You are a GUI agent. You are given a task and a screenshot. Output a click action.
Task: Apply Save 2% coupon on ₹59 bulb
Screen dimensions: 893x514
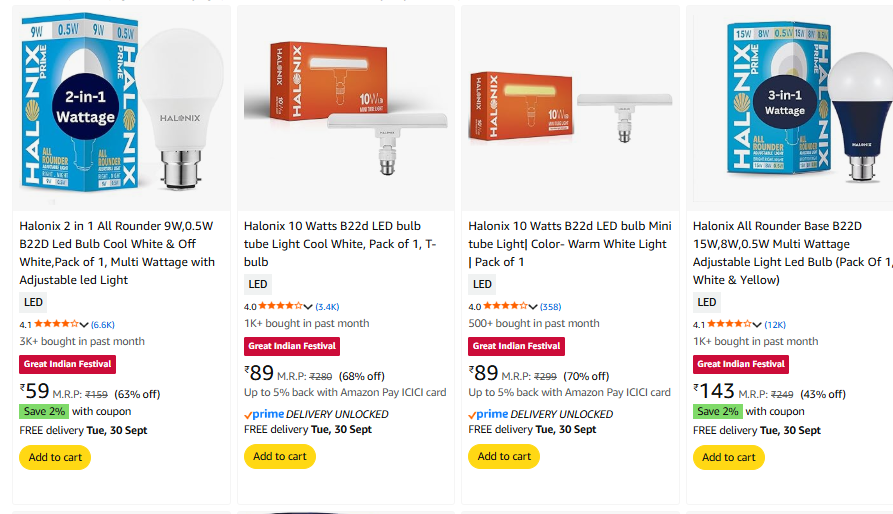coord(44,411)
